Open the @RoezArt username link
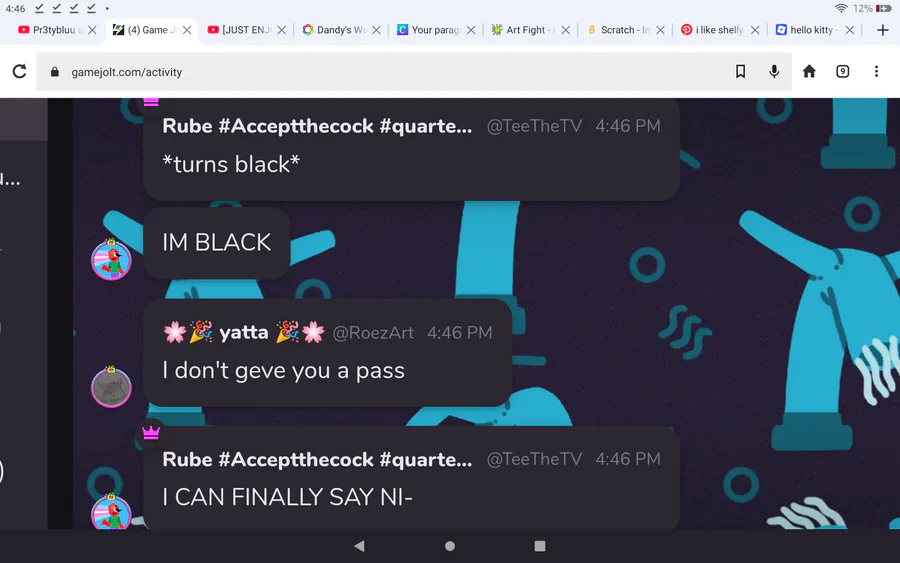The height and width of the screenshot is (563, 900). pos(373,332)
